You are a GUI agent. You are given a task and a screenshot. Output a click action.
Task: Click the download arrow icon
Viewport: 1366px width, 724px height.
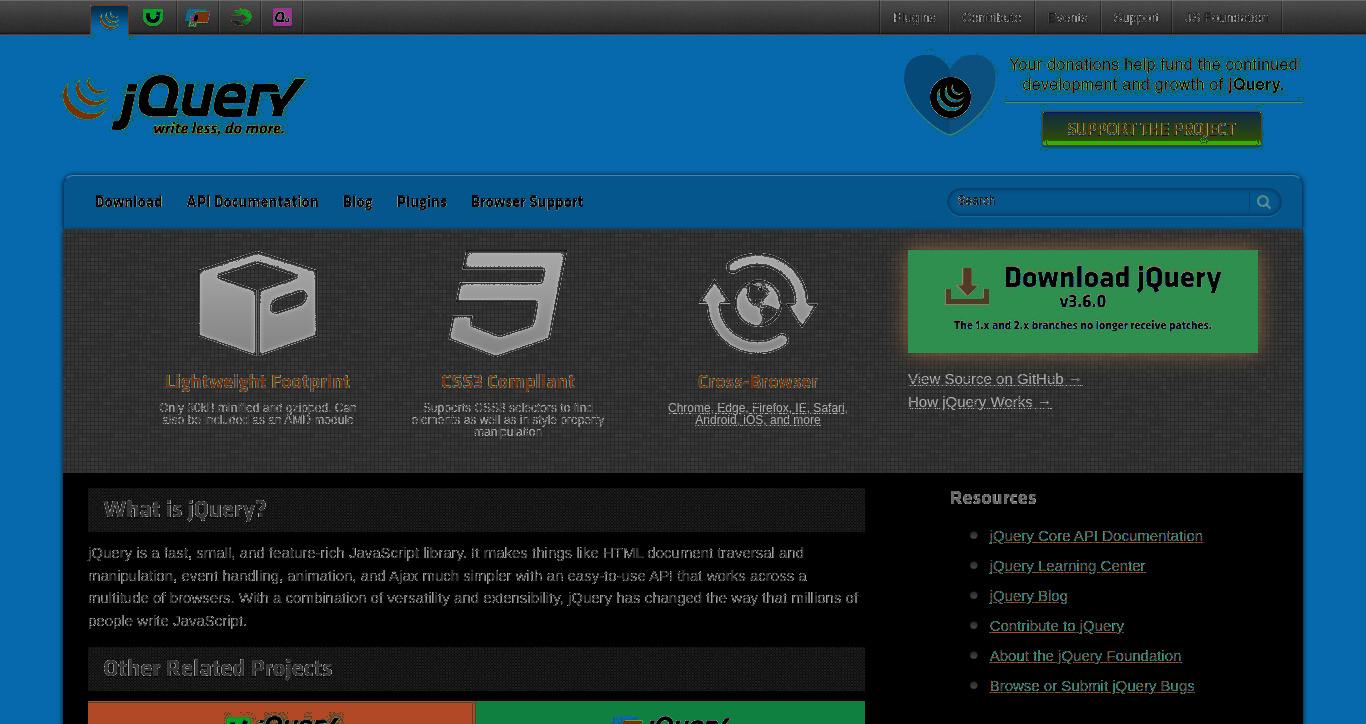(x=967, y=286)
